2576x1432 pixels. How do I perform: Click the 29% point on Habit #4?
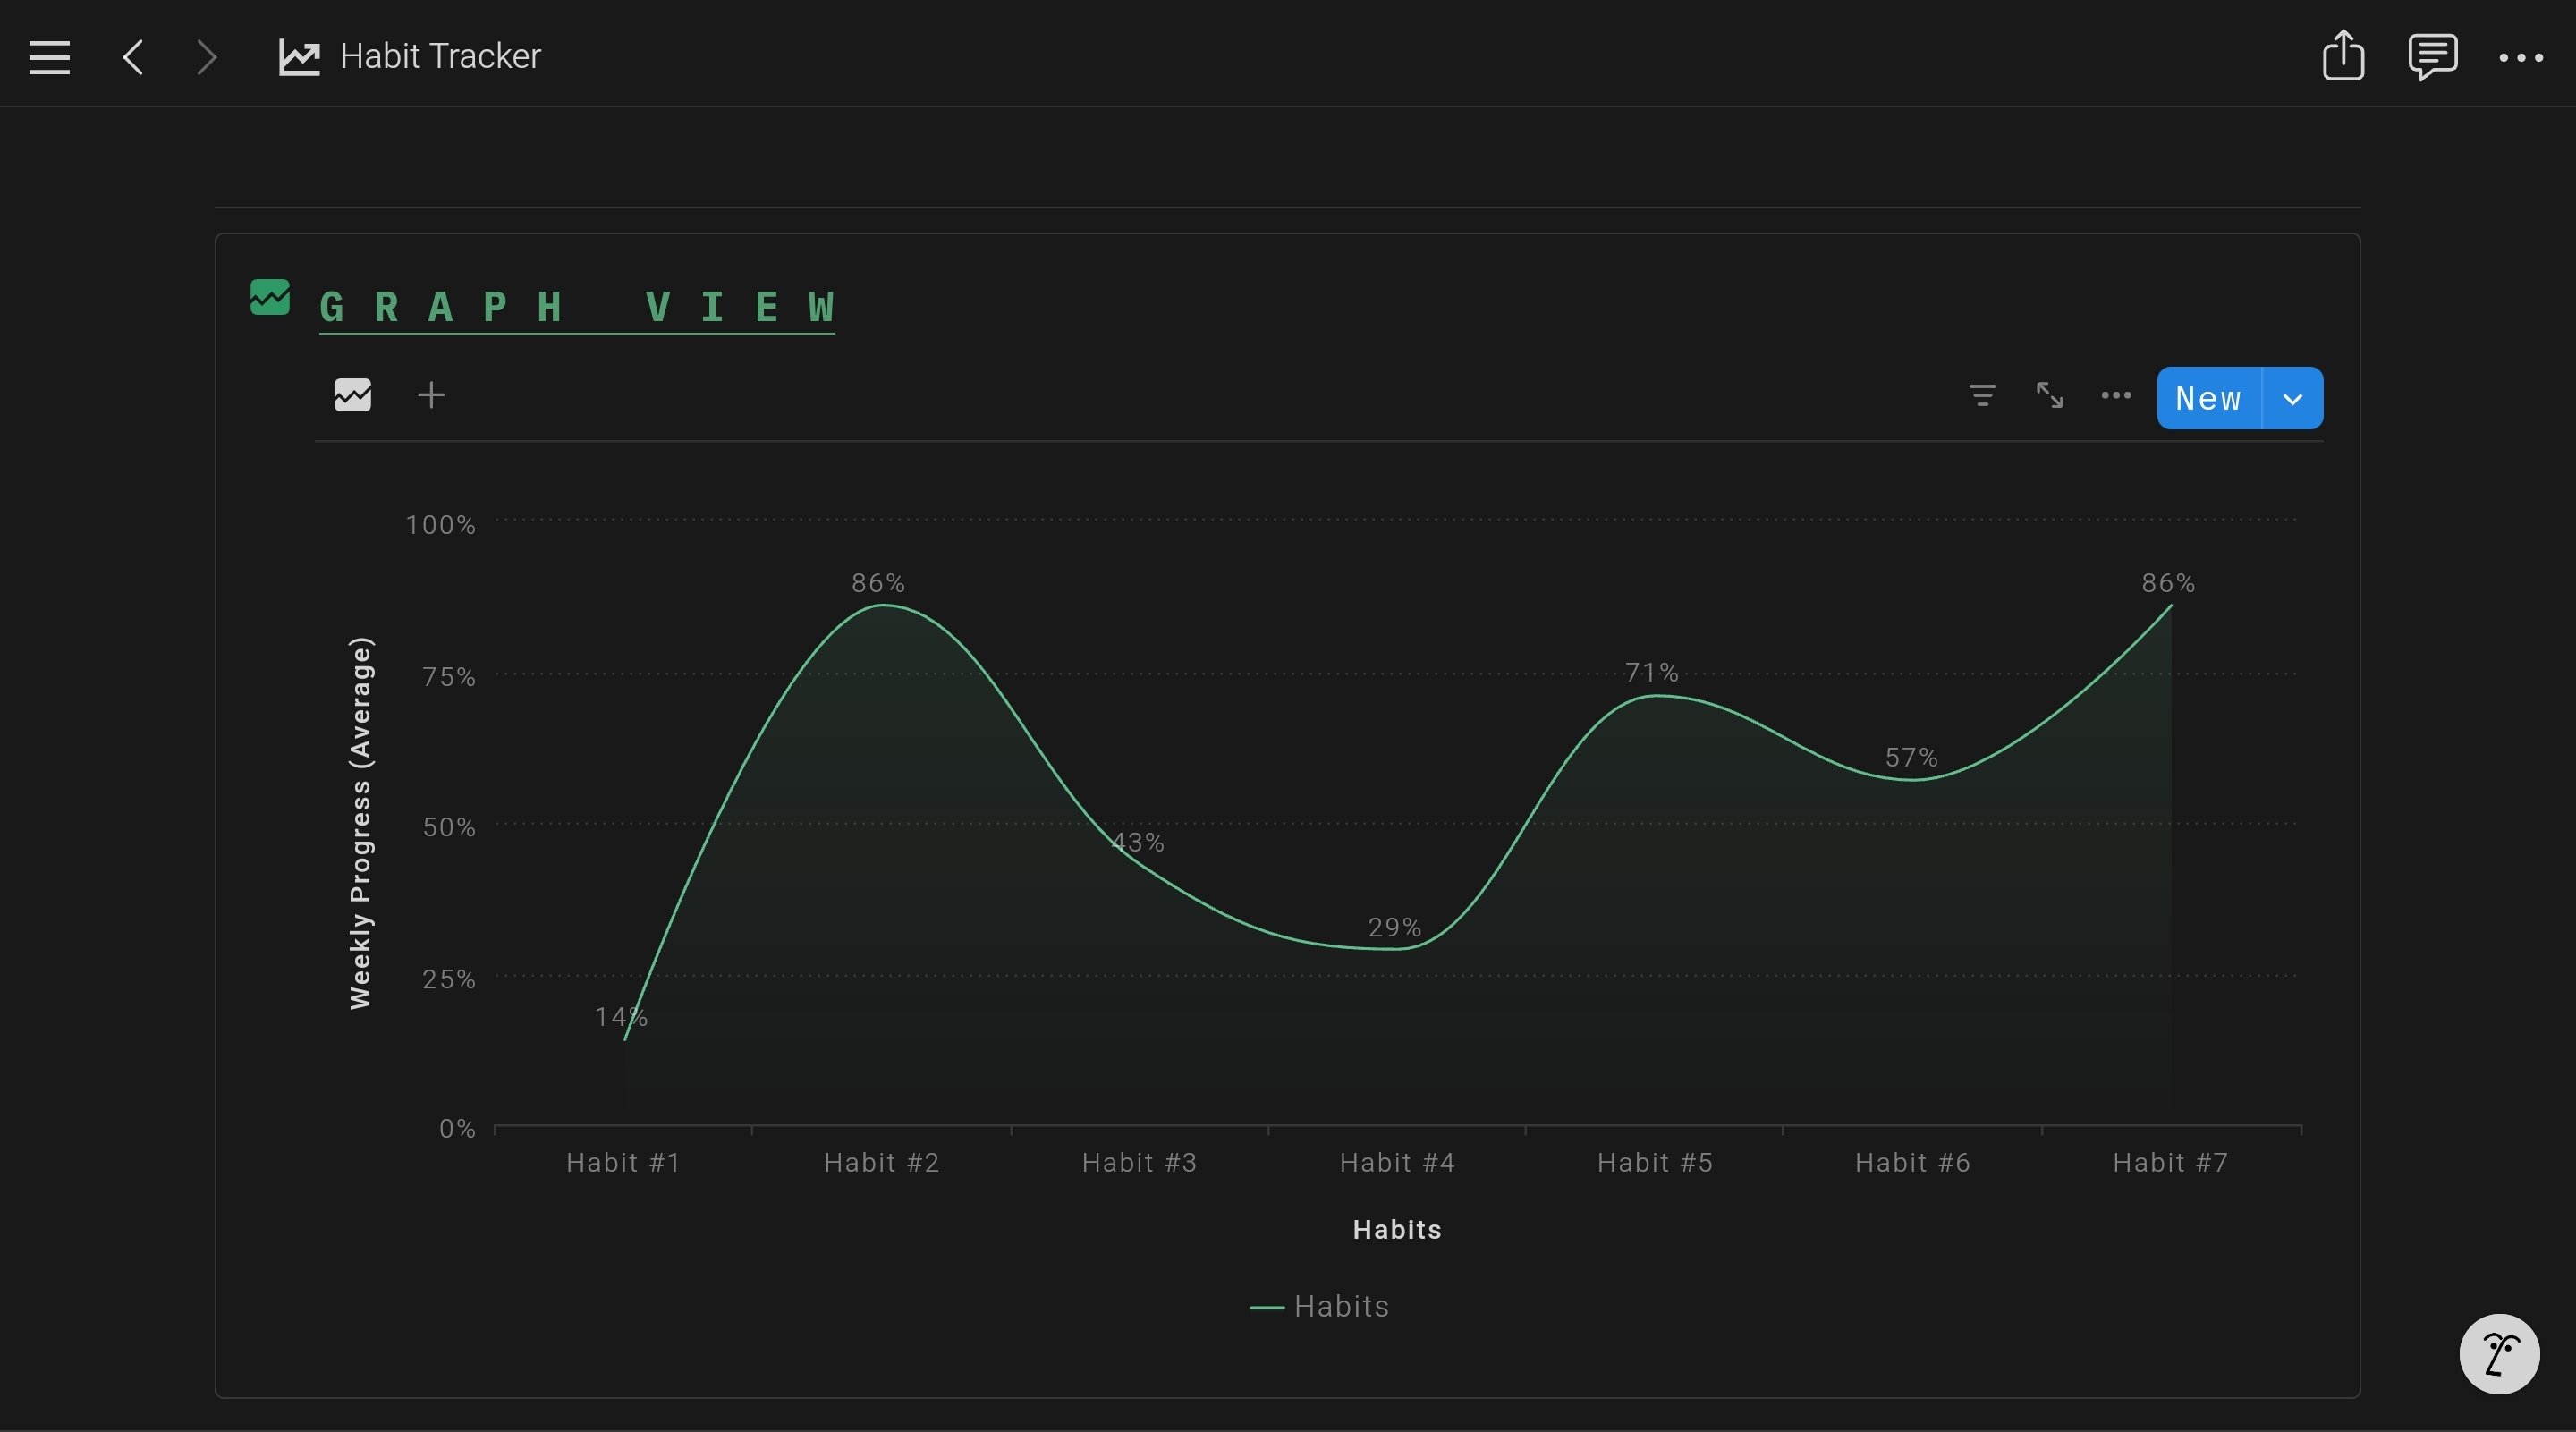coord(1396,948)
